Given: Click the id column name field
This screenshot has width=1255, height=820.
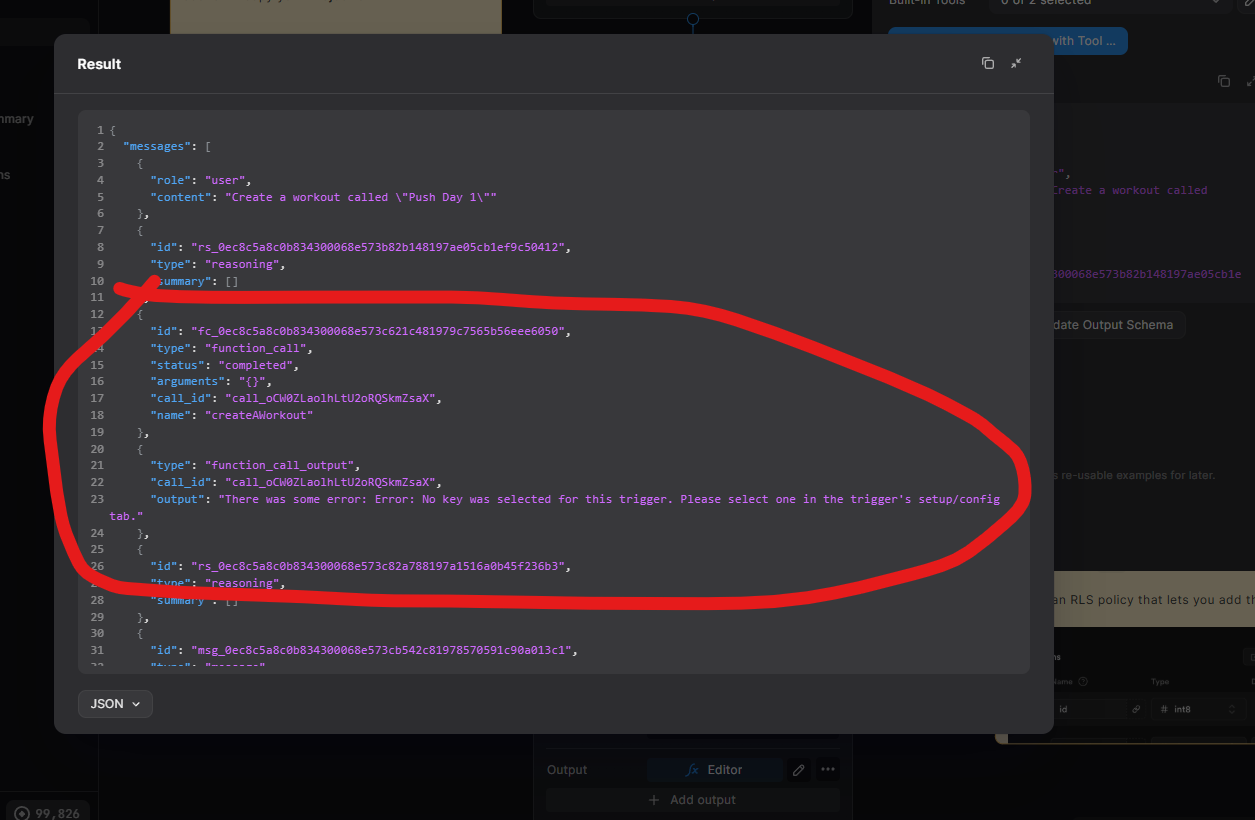Looking at the screenshot, I should tap(1090, 709).
